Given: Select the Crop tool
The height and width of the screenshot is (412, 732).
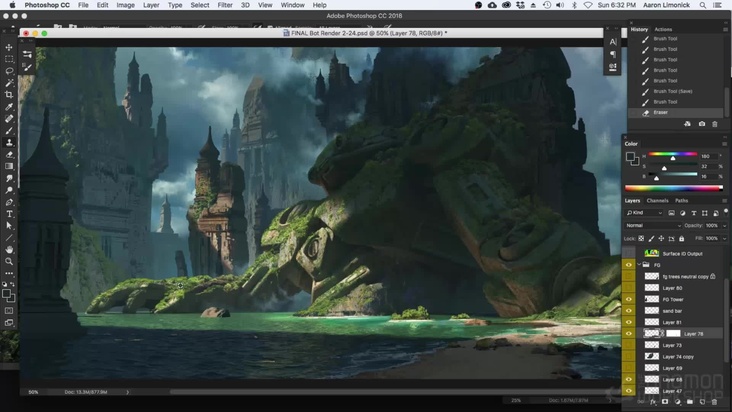Looking at the screenshot, I should click(9, 94).
